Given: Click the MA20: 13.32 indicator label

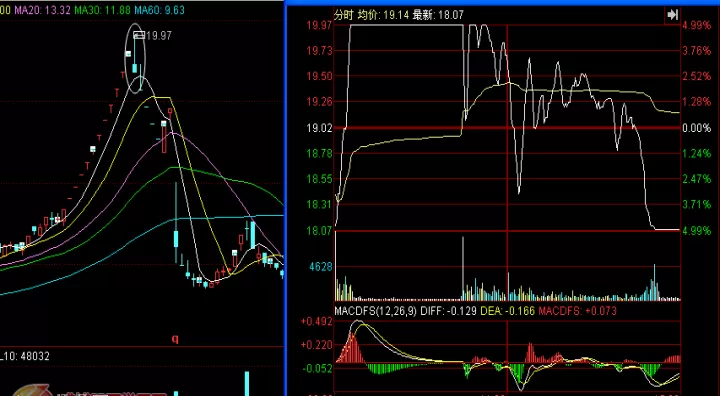Looking at the screenshot, I should click(x=42, y=10).
